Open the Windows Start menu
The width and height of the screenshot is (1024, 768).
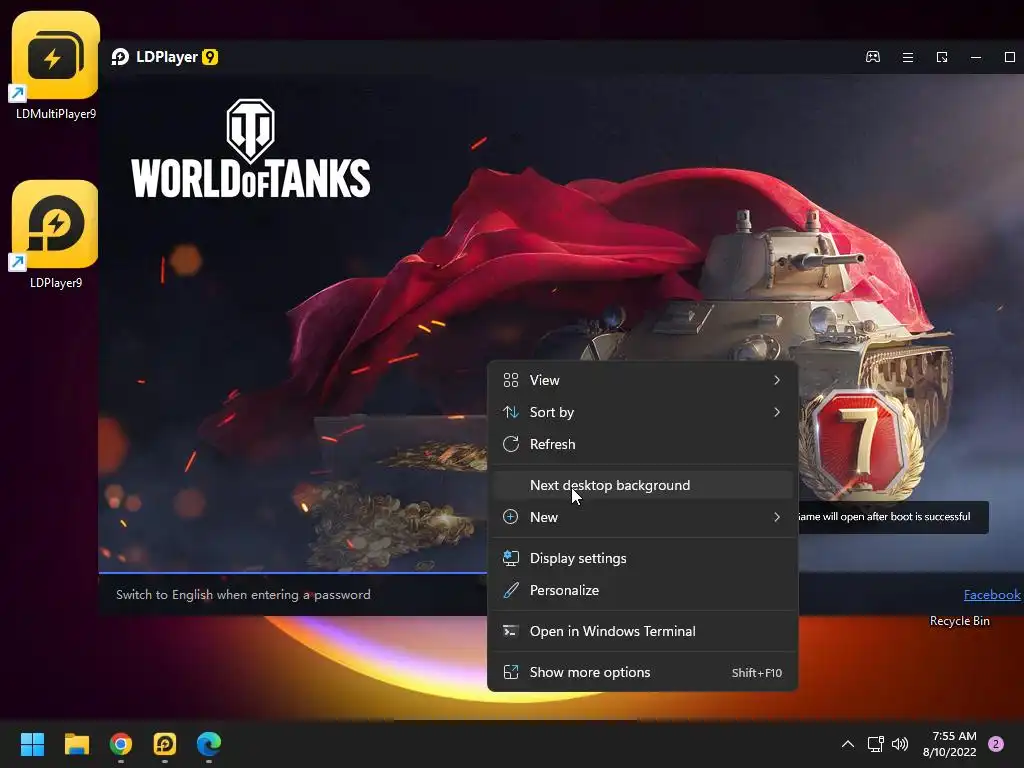pyautogui.click(x=32, y=744)
